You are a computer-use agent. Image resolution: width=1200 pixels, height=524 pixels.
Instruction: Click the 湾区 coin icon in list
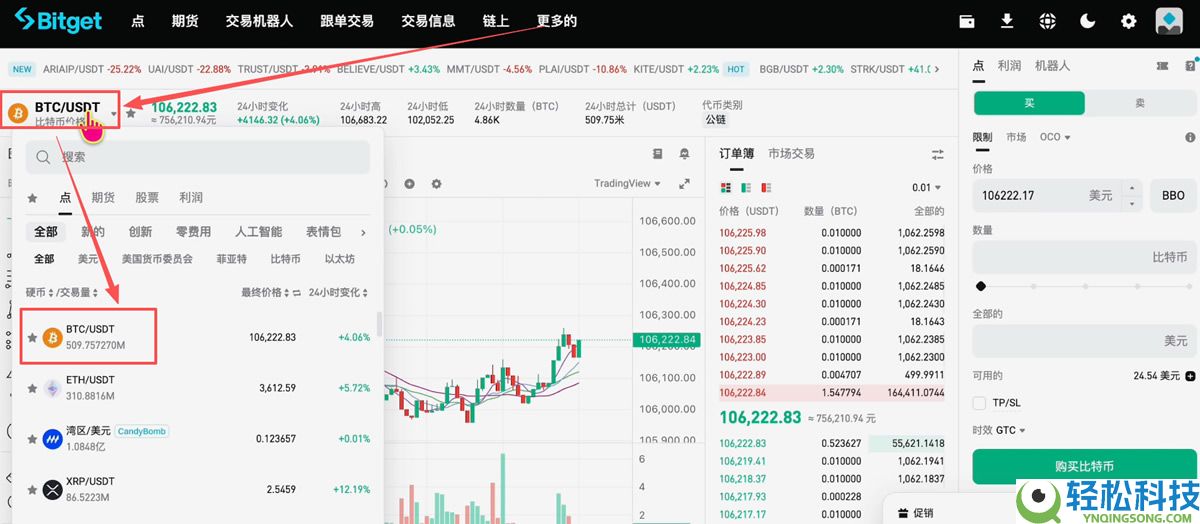(x=52, y=439)
